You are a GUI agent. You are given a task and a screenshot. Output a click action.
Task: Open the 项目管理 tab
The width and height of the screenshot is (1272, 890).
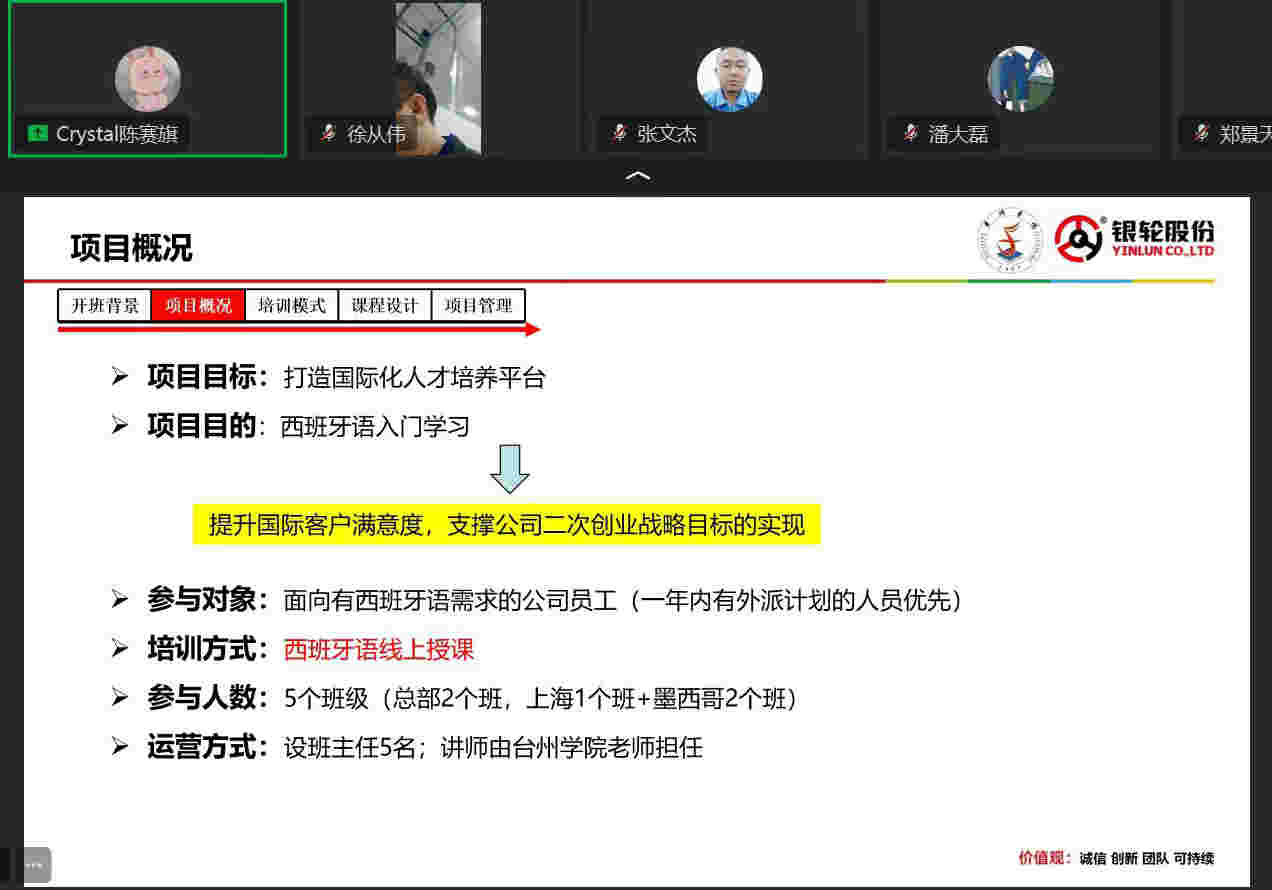[478, 306]
